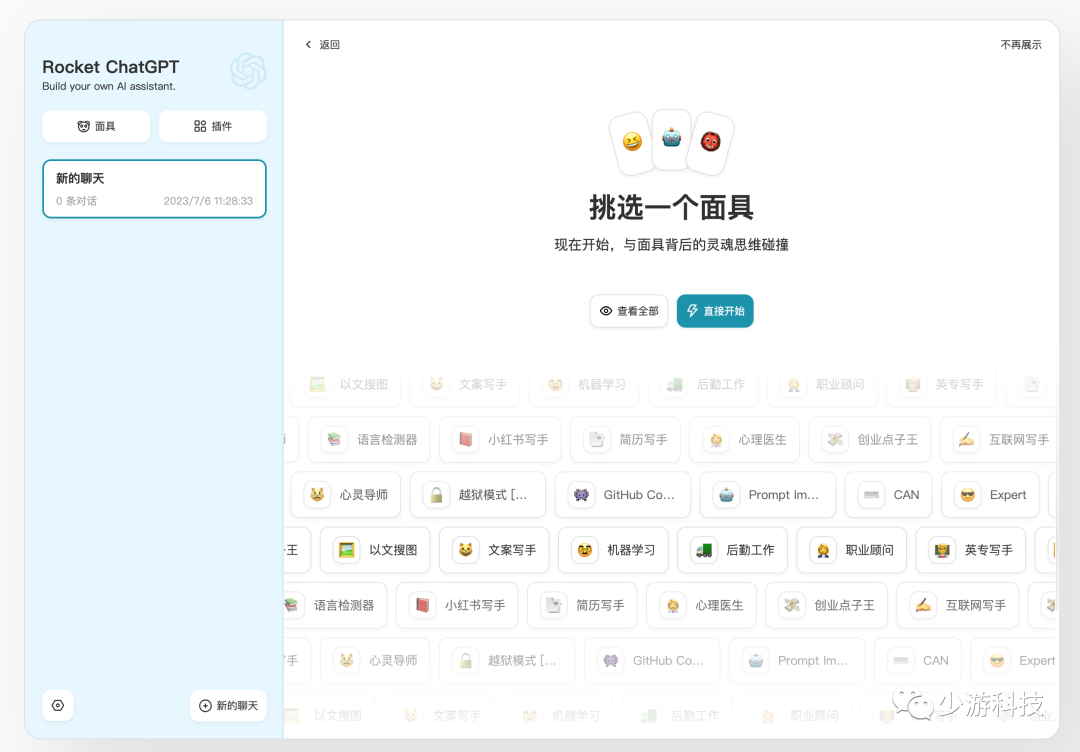1080x752 pixels.
Task: Choose the fully opaque 职业顾问 mask card
Action: [852, 550]
